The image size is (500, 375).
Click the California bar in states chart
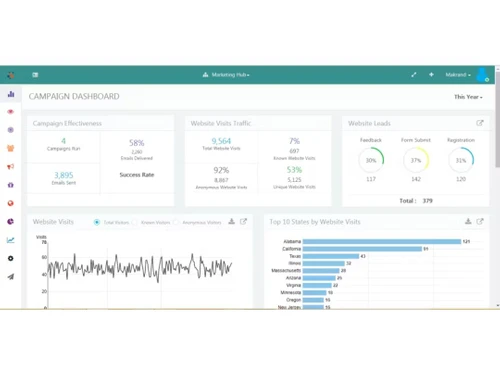point(362,249)
